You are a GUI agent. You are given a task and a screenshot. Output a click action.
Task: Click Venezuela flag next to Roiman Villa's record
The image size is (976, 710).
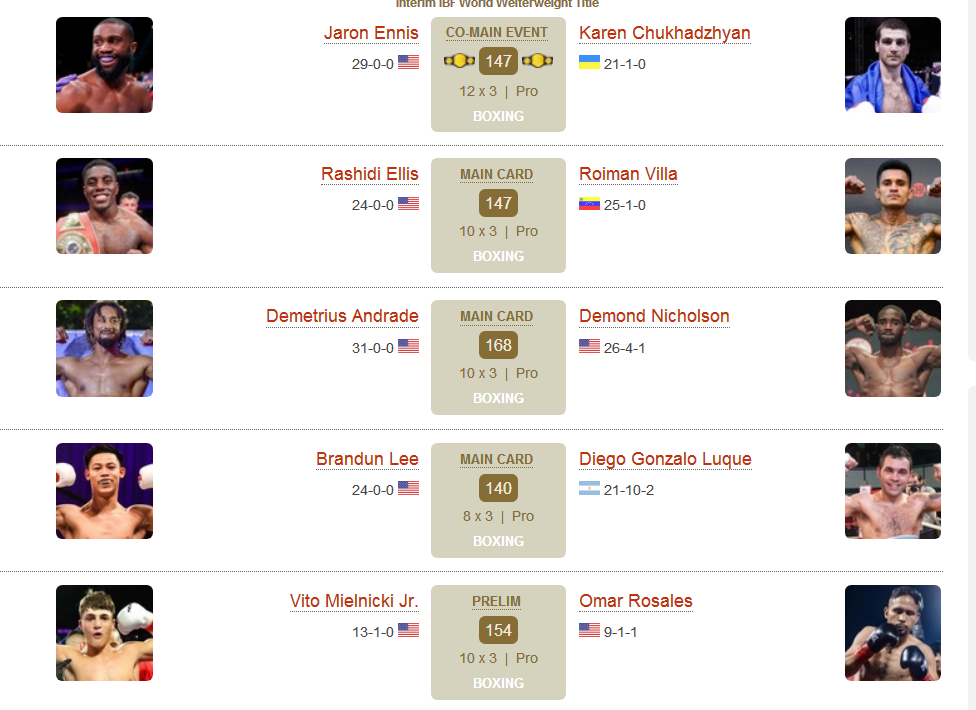point(589,205)
